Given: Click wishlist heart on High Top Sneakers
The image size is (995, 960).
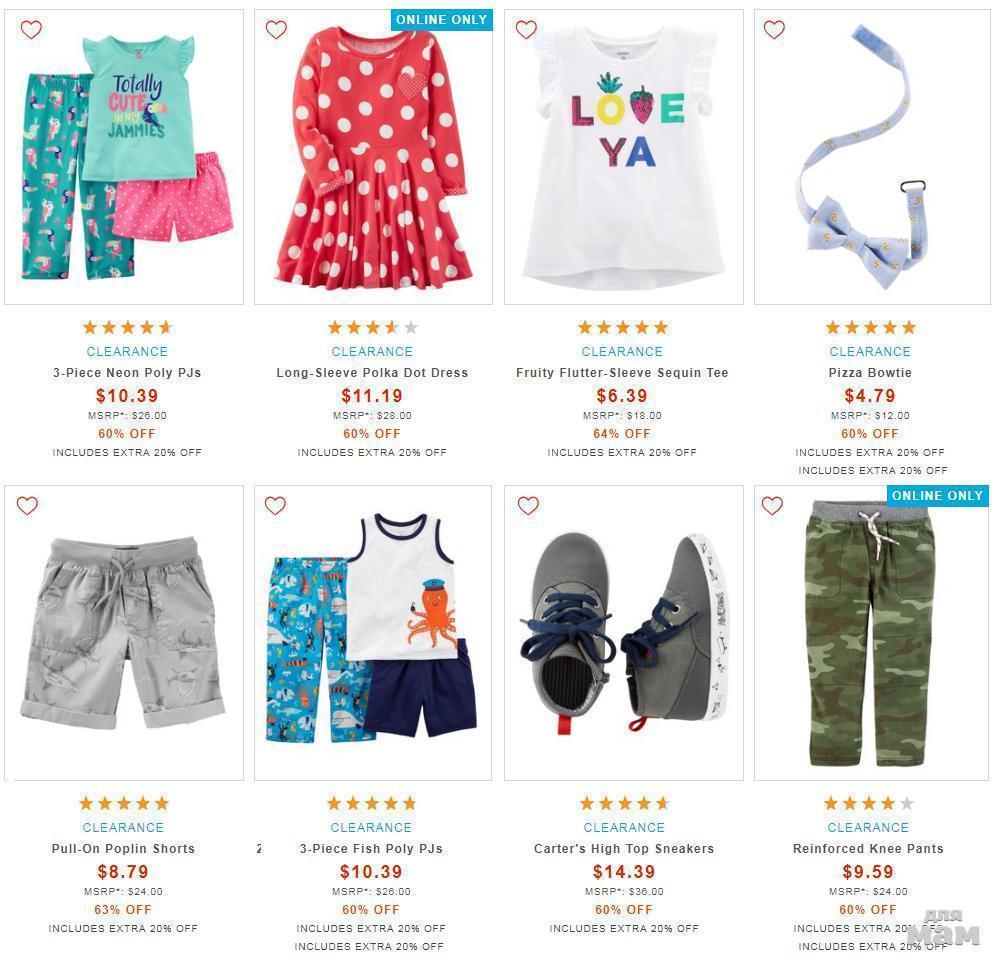Looking at the screenshot, I should pos(528,505).
